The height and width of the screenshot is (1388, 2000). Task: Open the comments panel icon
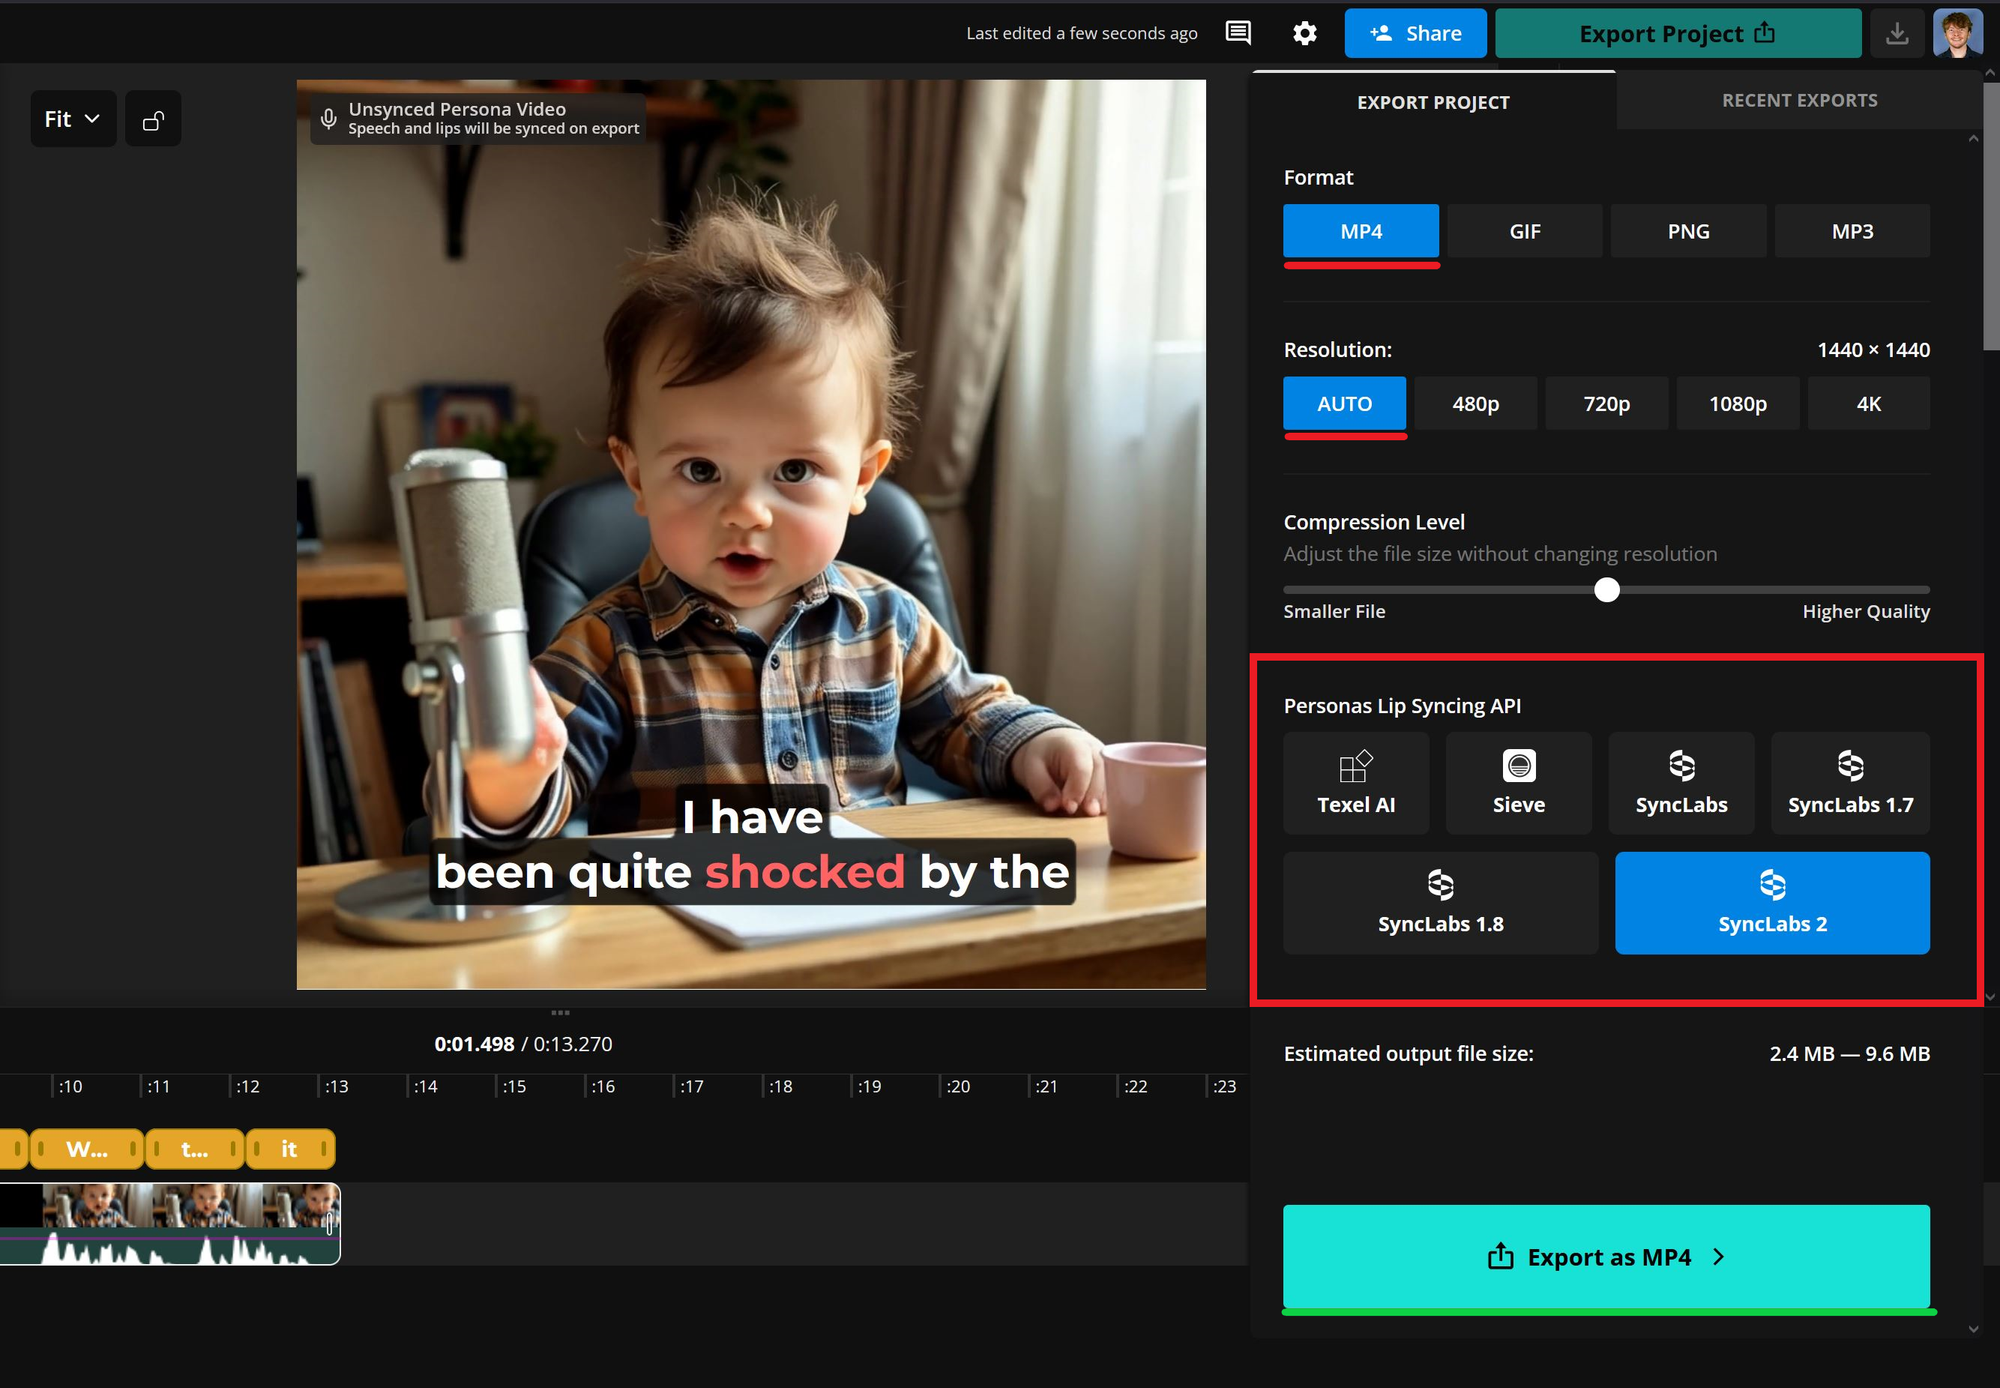tap(1238, 33)
